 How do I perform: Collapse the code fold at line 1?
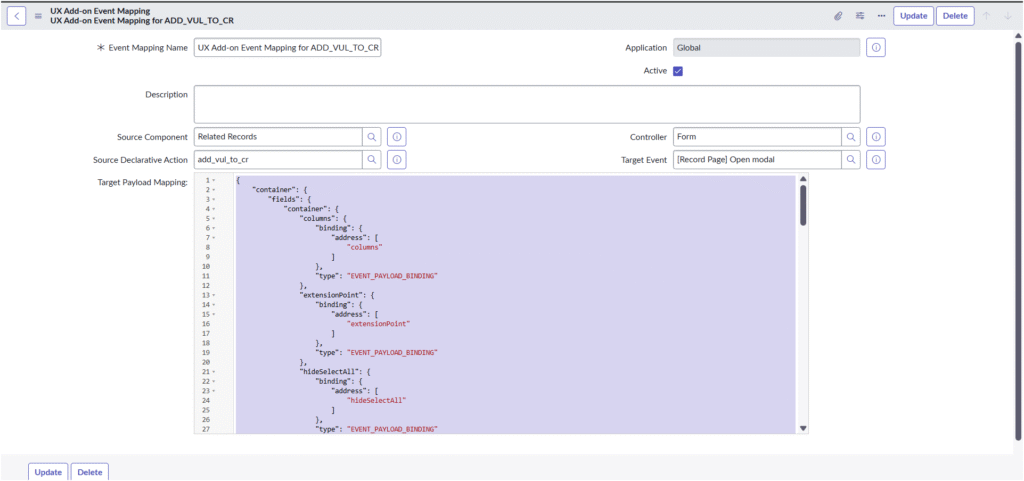(x=214, y=180)
